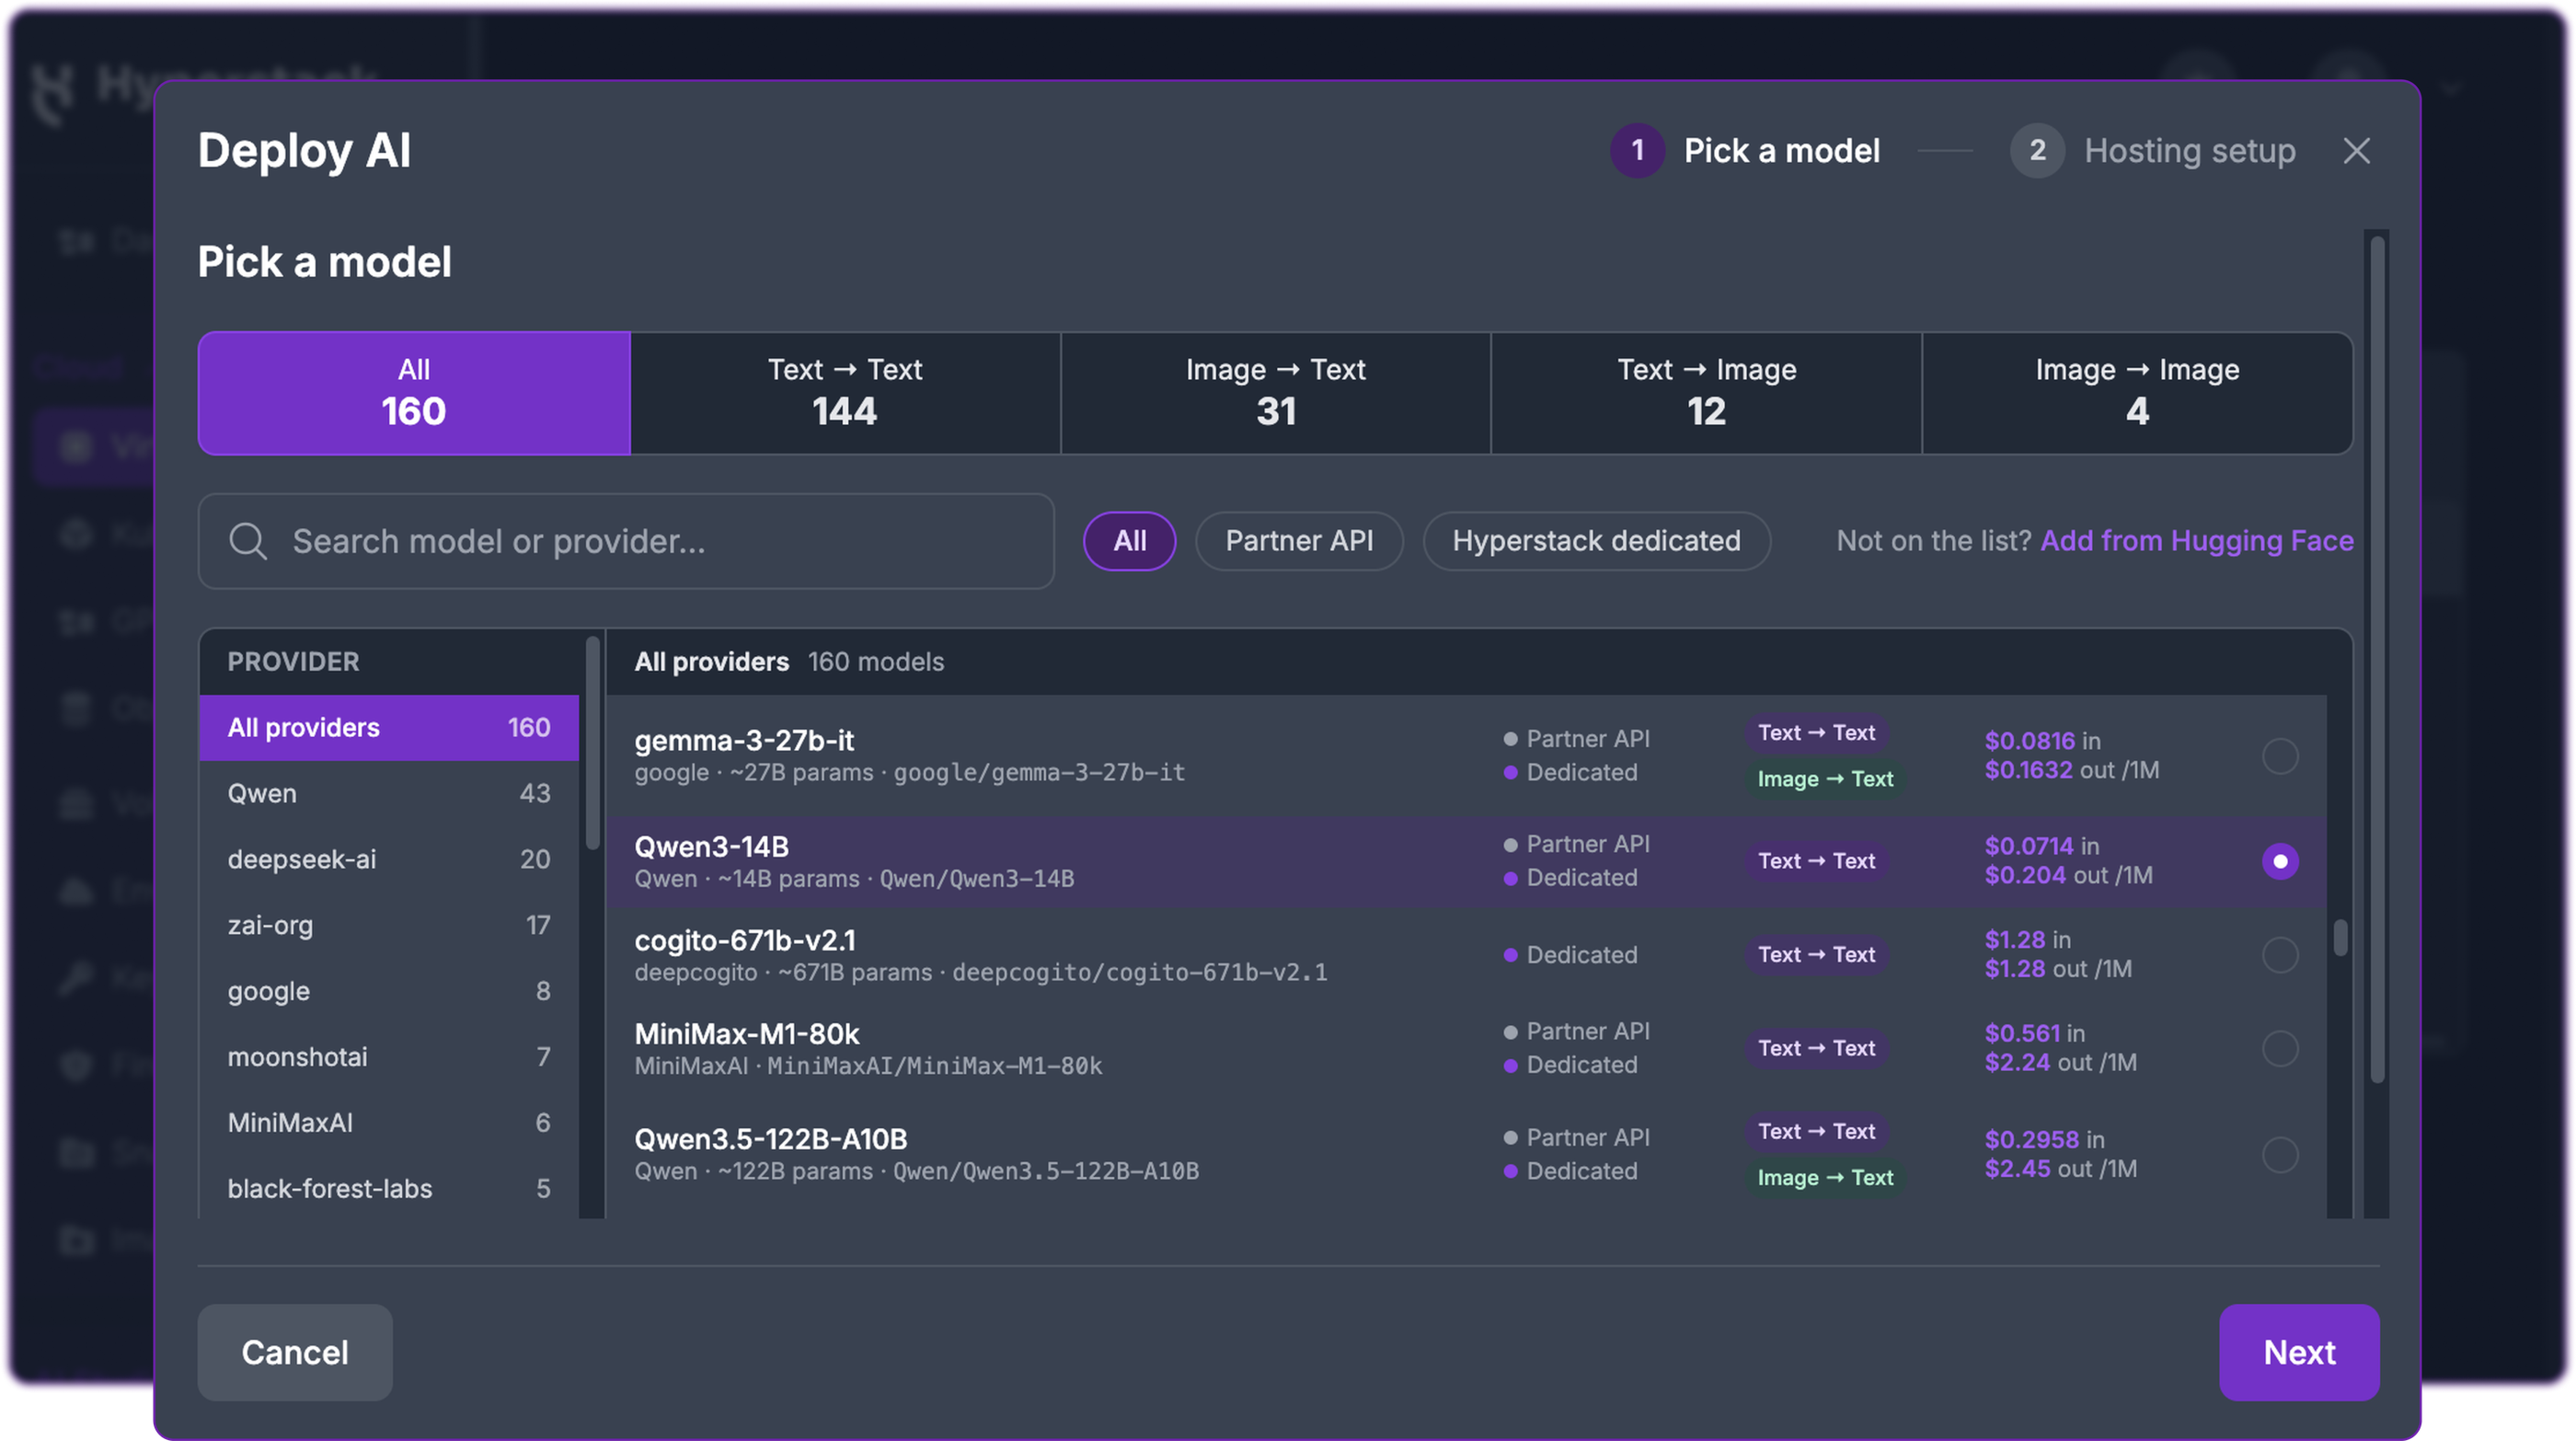2576x1441 pixels.
Task: Filter by Hyperstack dedicated
Action: (x=1596, y=541)
